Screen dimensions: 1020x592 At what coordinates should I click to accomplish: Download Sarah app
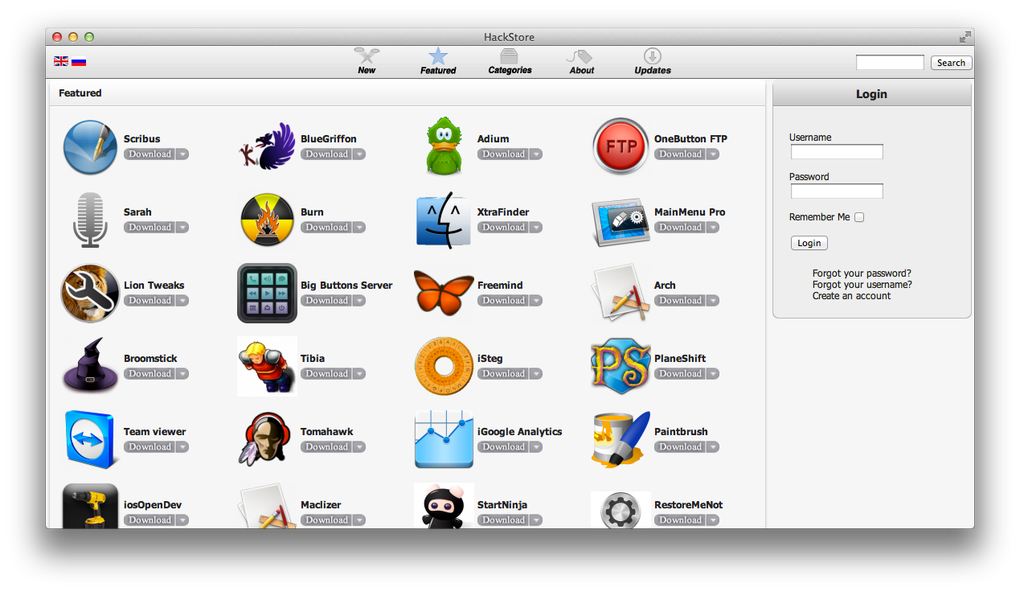(150, 227)
